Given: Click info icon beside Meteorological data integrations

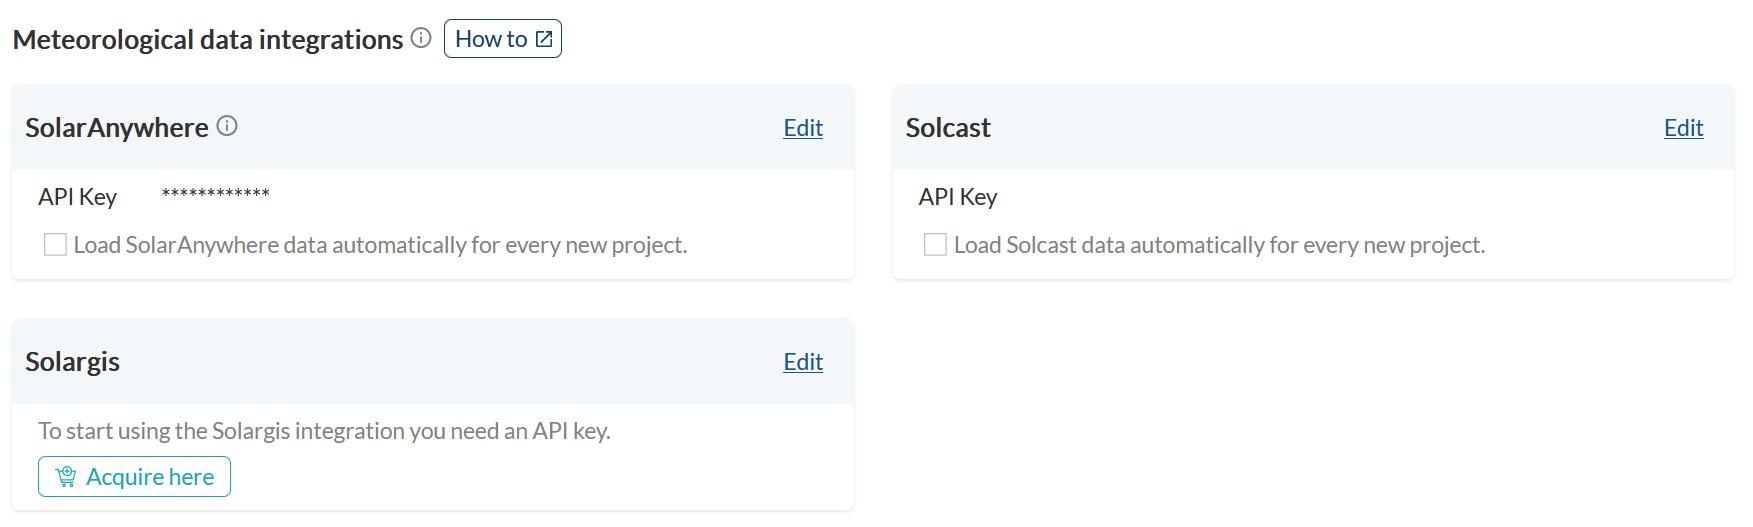Looking at the screenshot, I should [421, 38].
